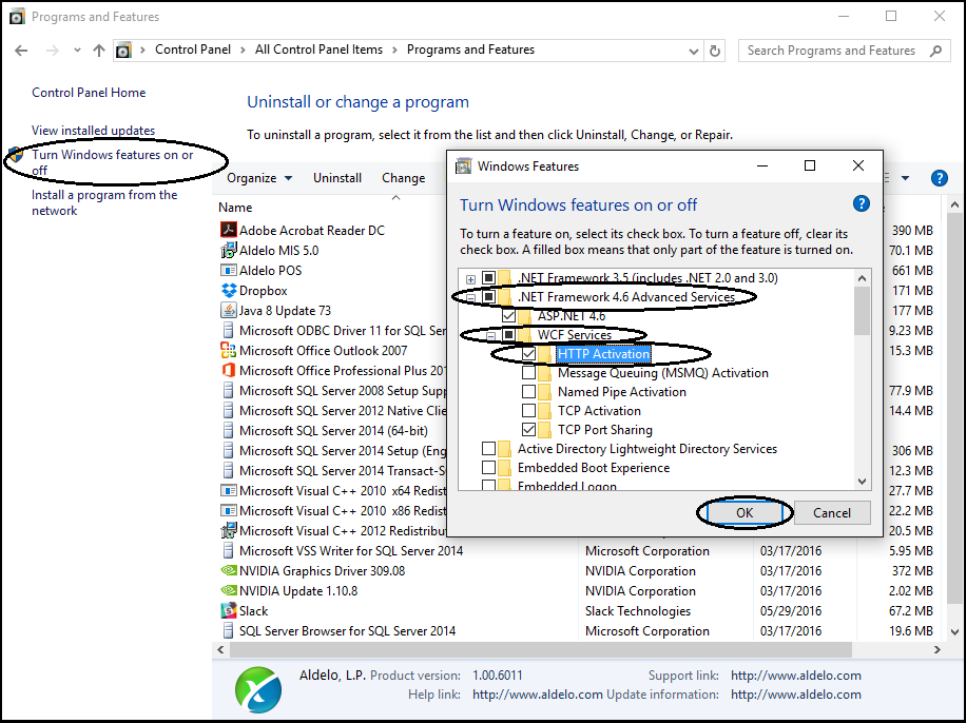Click the chevron after All Control Panel Items
Screen dimensions: 966x723
(395, 50)
